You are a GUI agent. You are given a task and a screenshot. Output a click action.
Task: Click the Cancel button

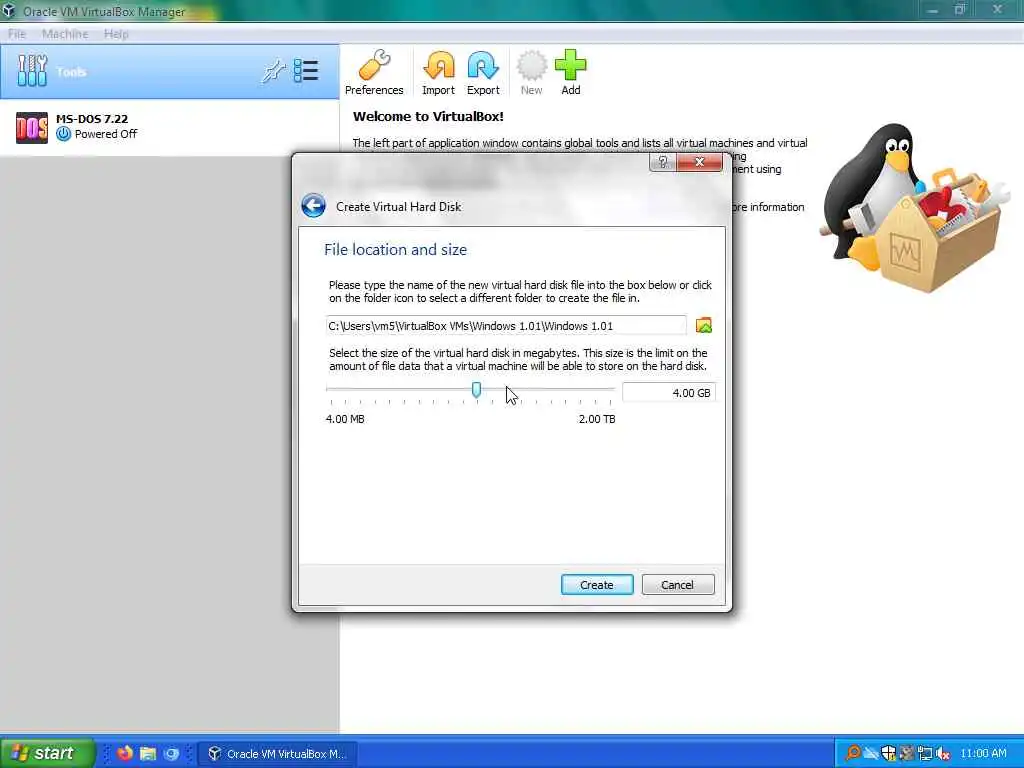click(x=678, y=584)
